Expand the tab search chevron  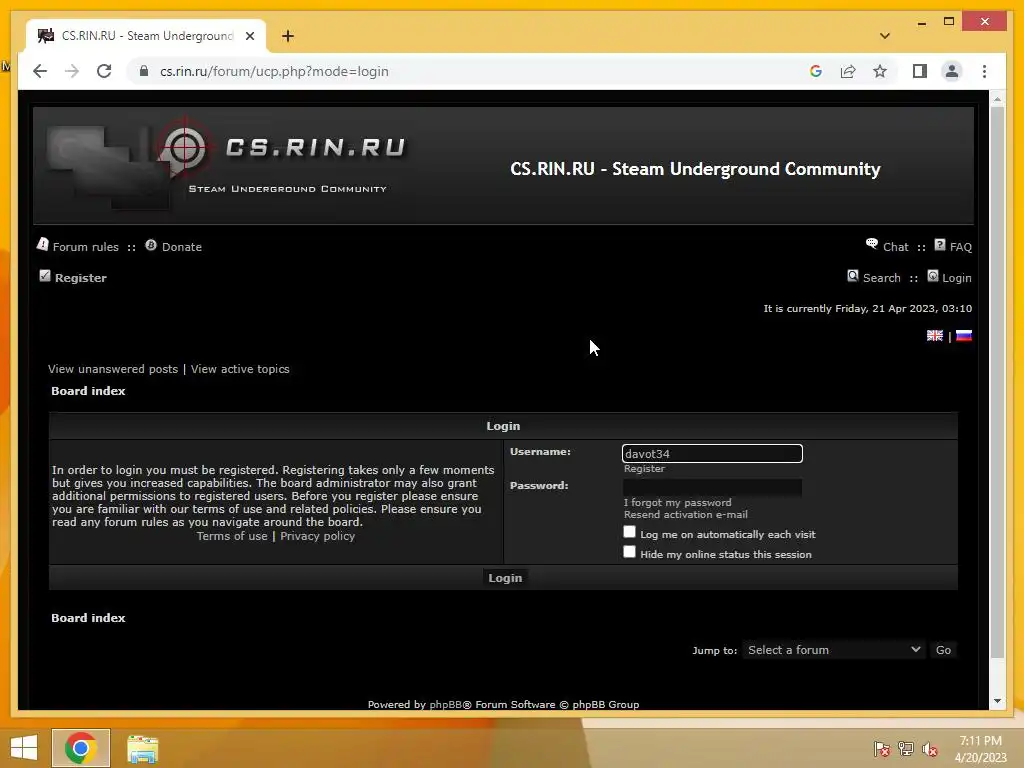tap(885, 36)
